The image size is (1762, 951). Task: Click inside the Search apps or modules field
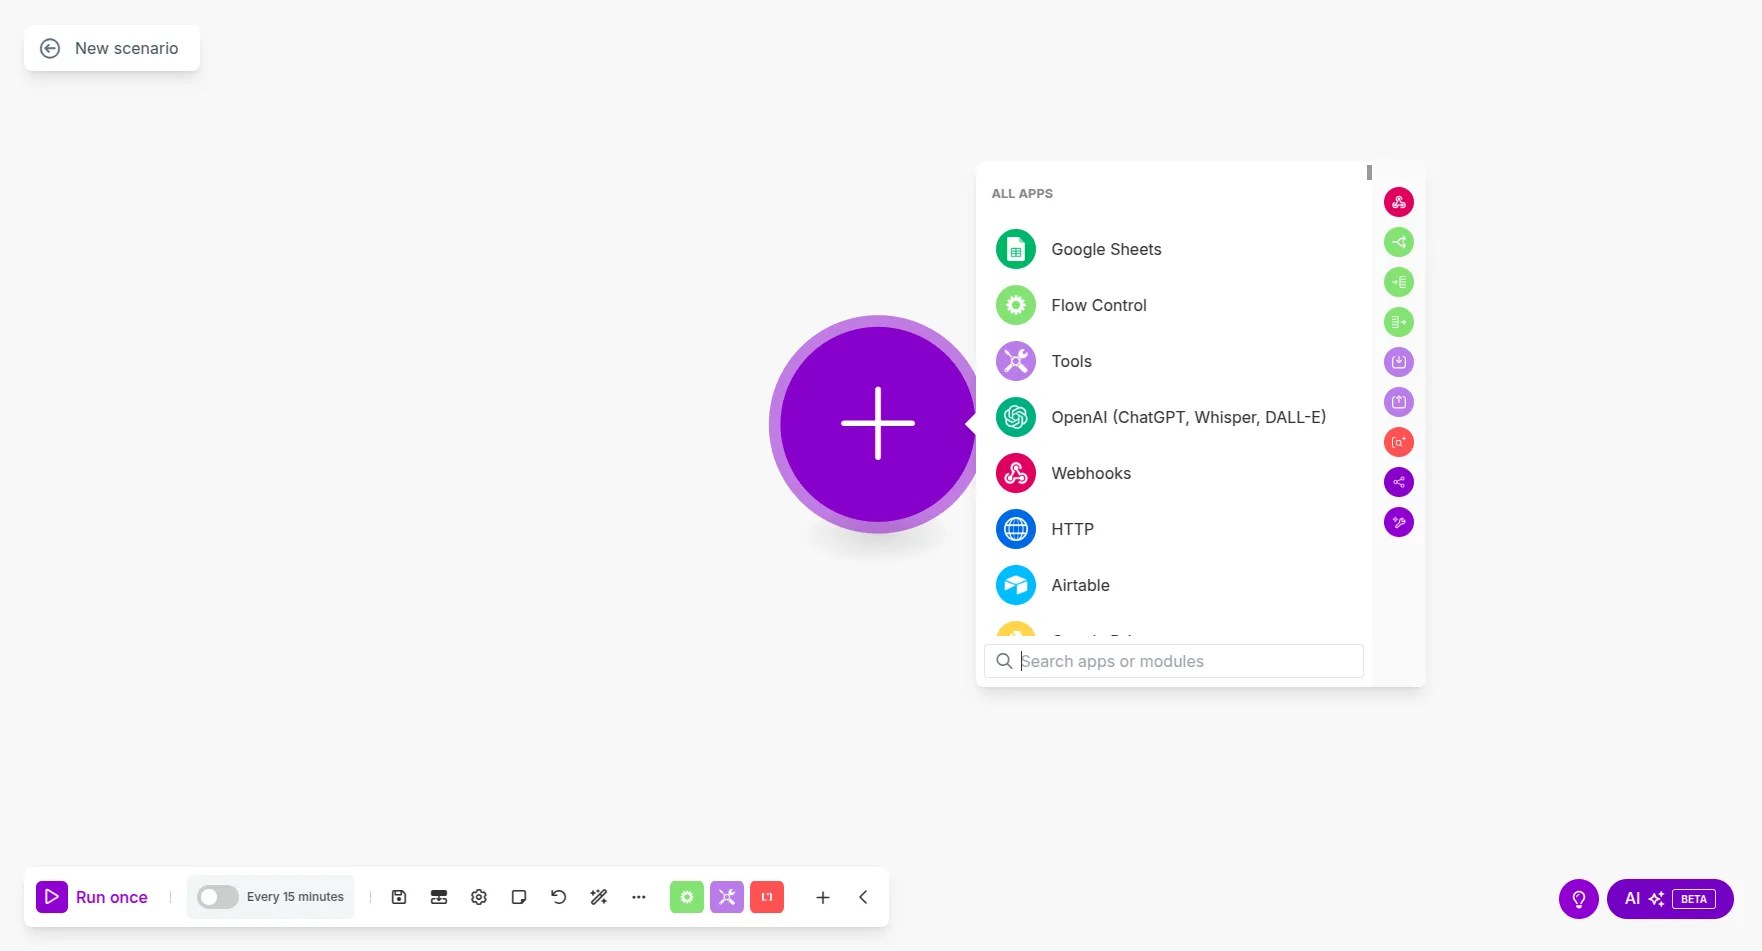click(x=1173, y=661)
